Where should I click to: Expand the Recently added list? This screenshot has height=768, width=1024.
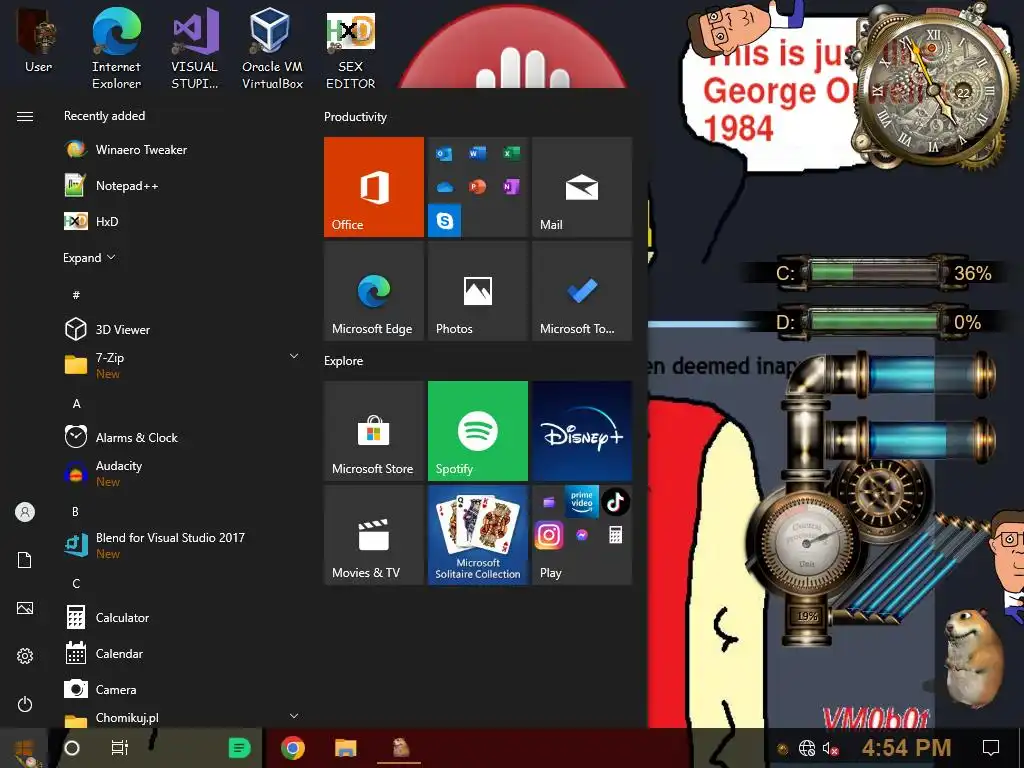(x=89, y=257)
